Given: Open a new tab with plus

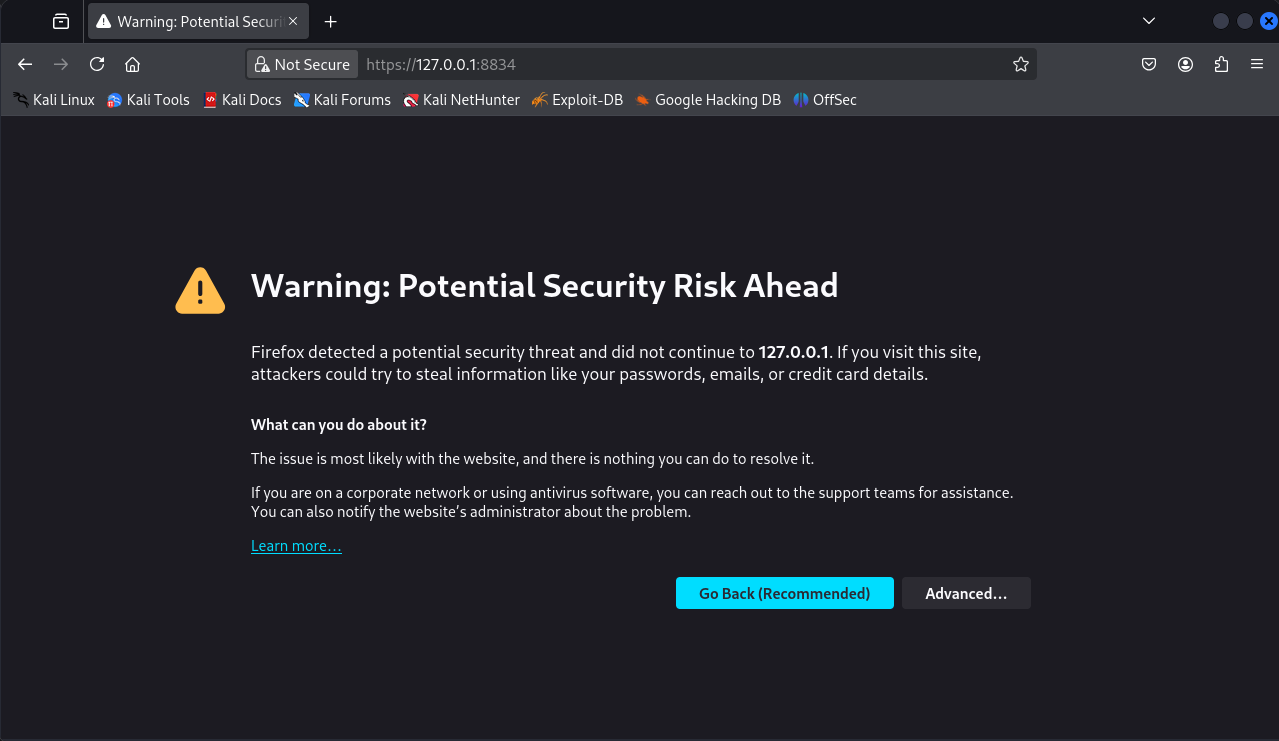Looking at the screenshot, I should click(331, 21).
